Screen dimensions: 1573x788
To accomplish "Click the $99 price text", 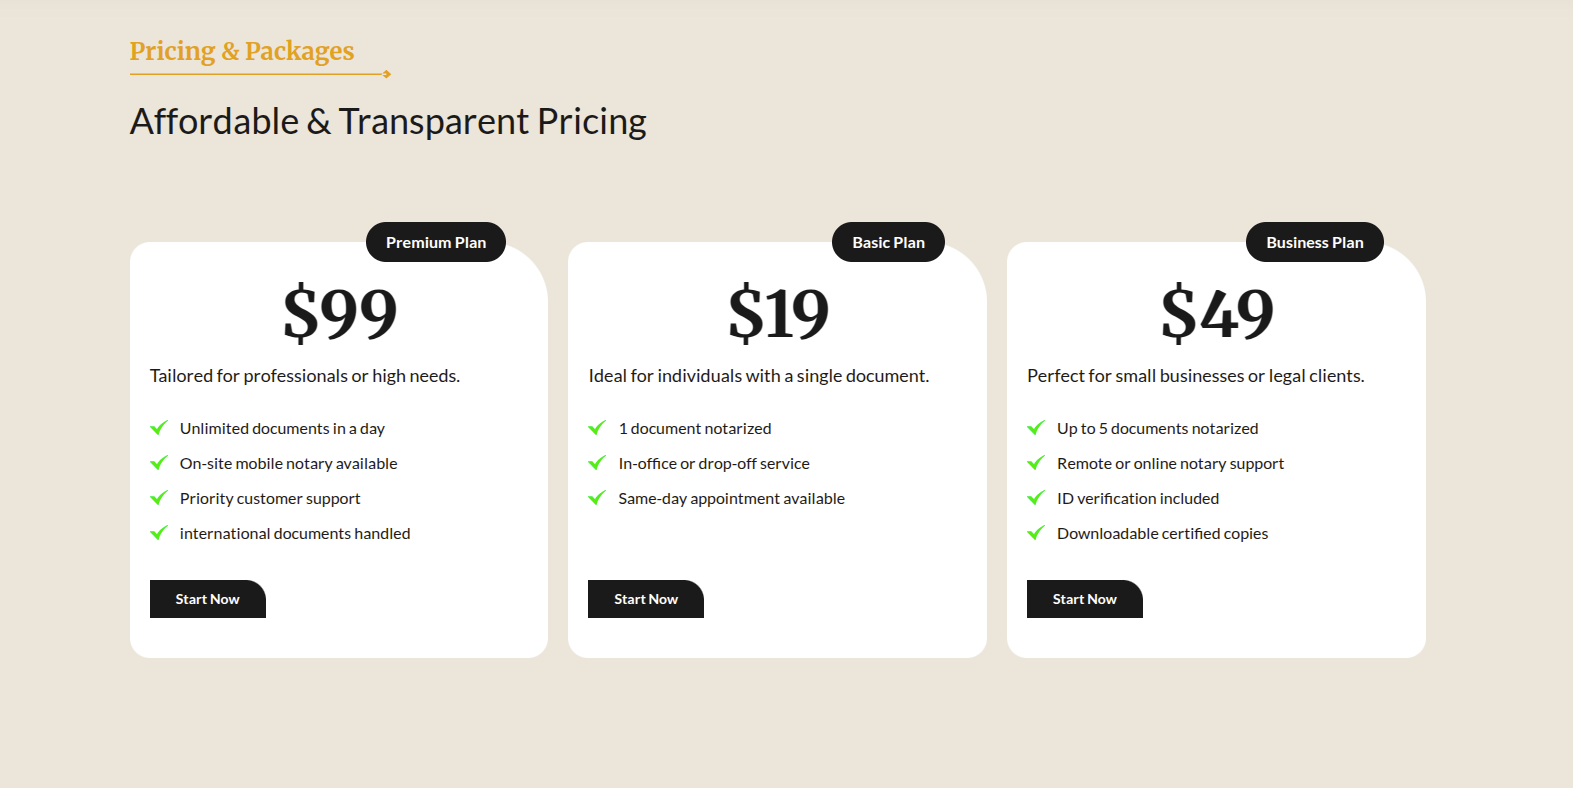I will click(x=340, y=313).
